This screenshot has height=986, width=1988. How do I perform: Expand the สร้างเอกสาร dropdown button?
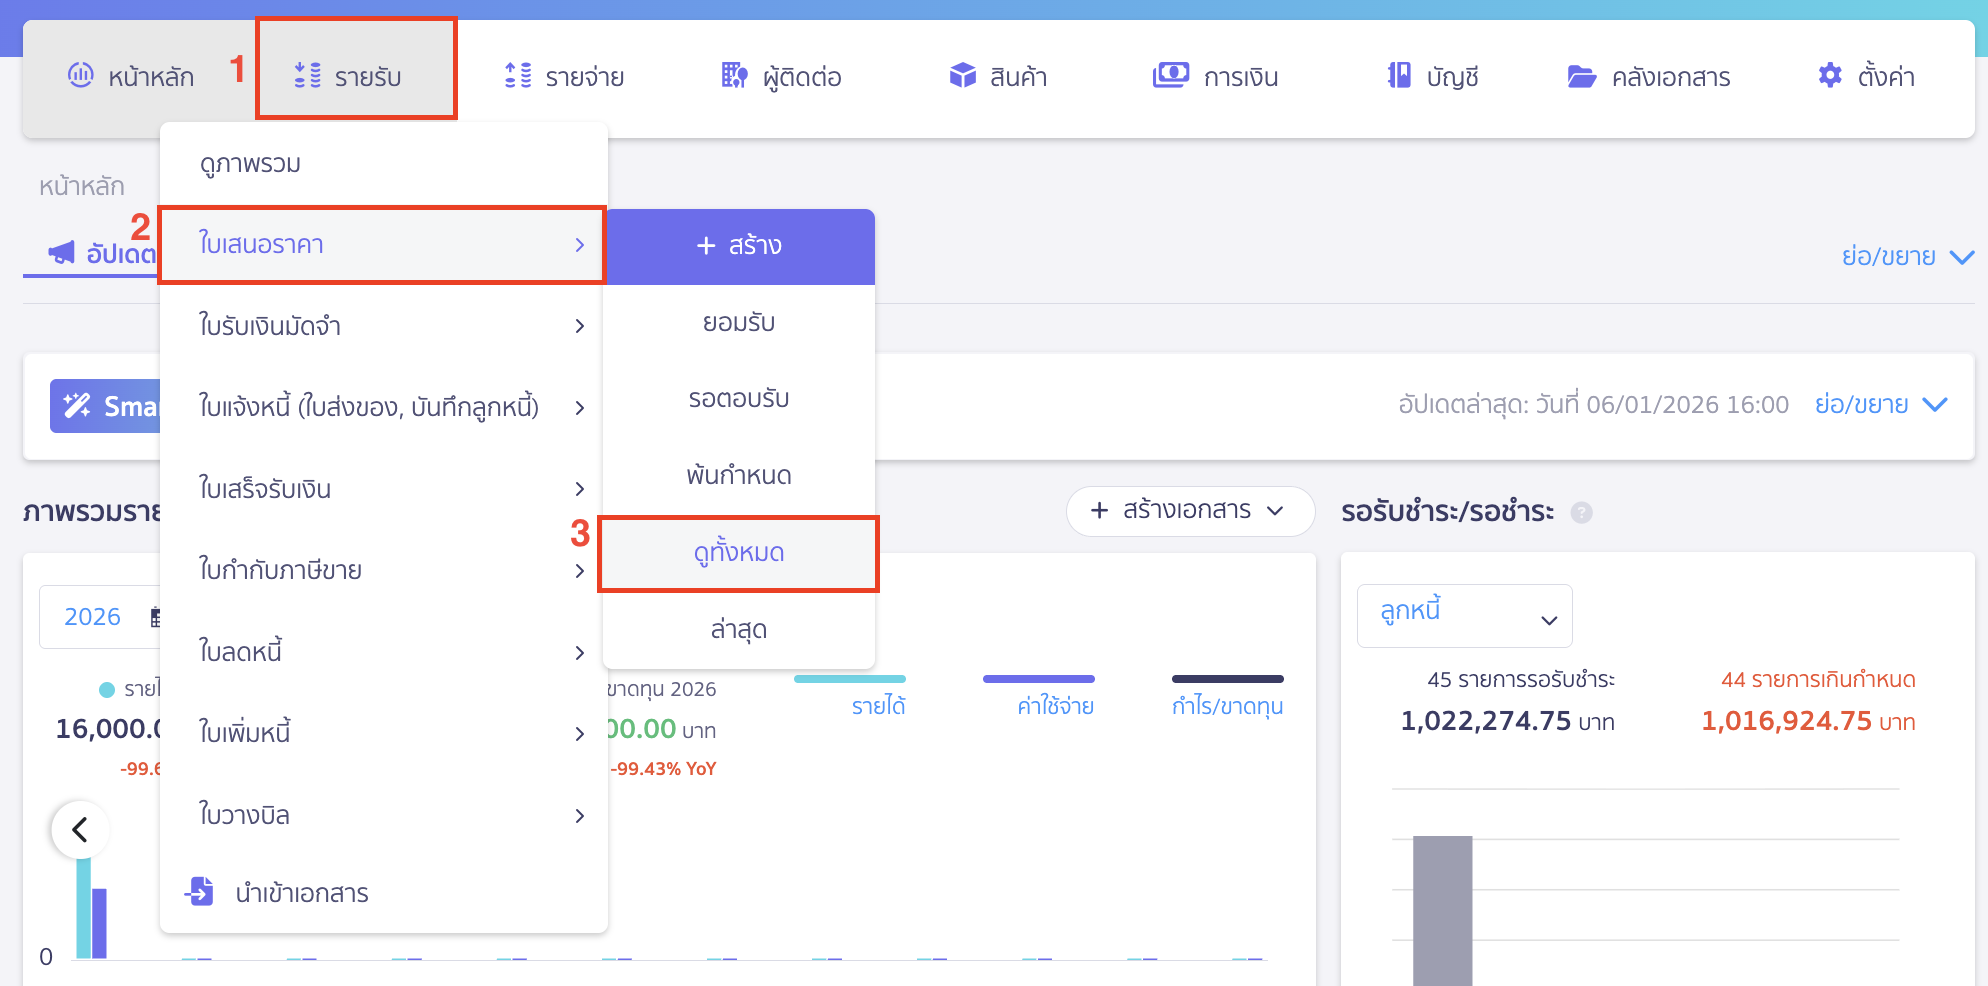point(1189,511)
